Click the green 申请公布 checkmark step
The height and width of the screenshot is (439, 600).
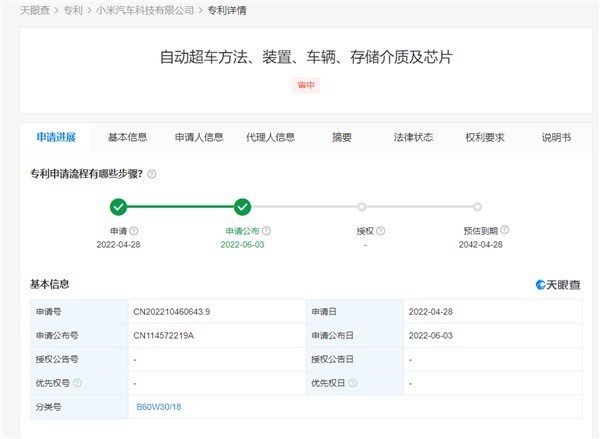tap(242, 207)
